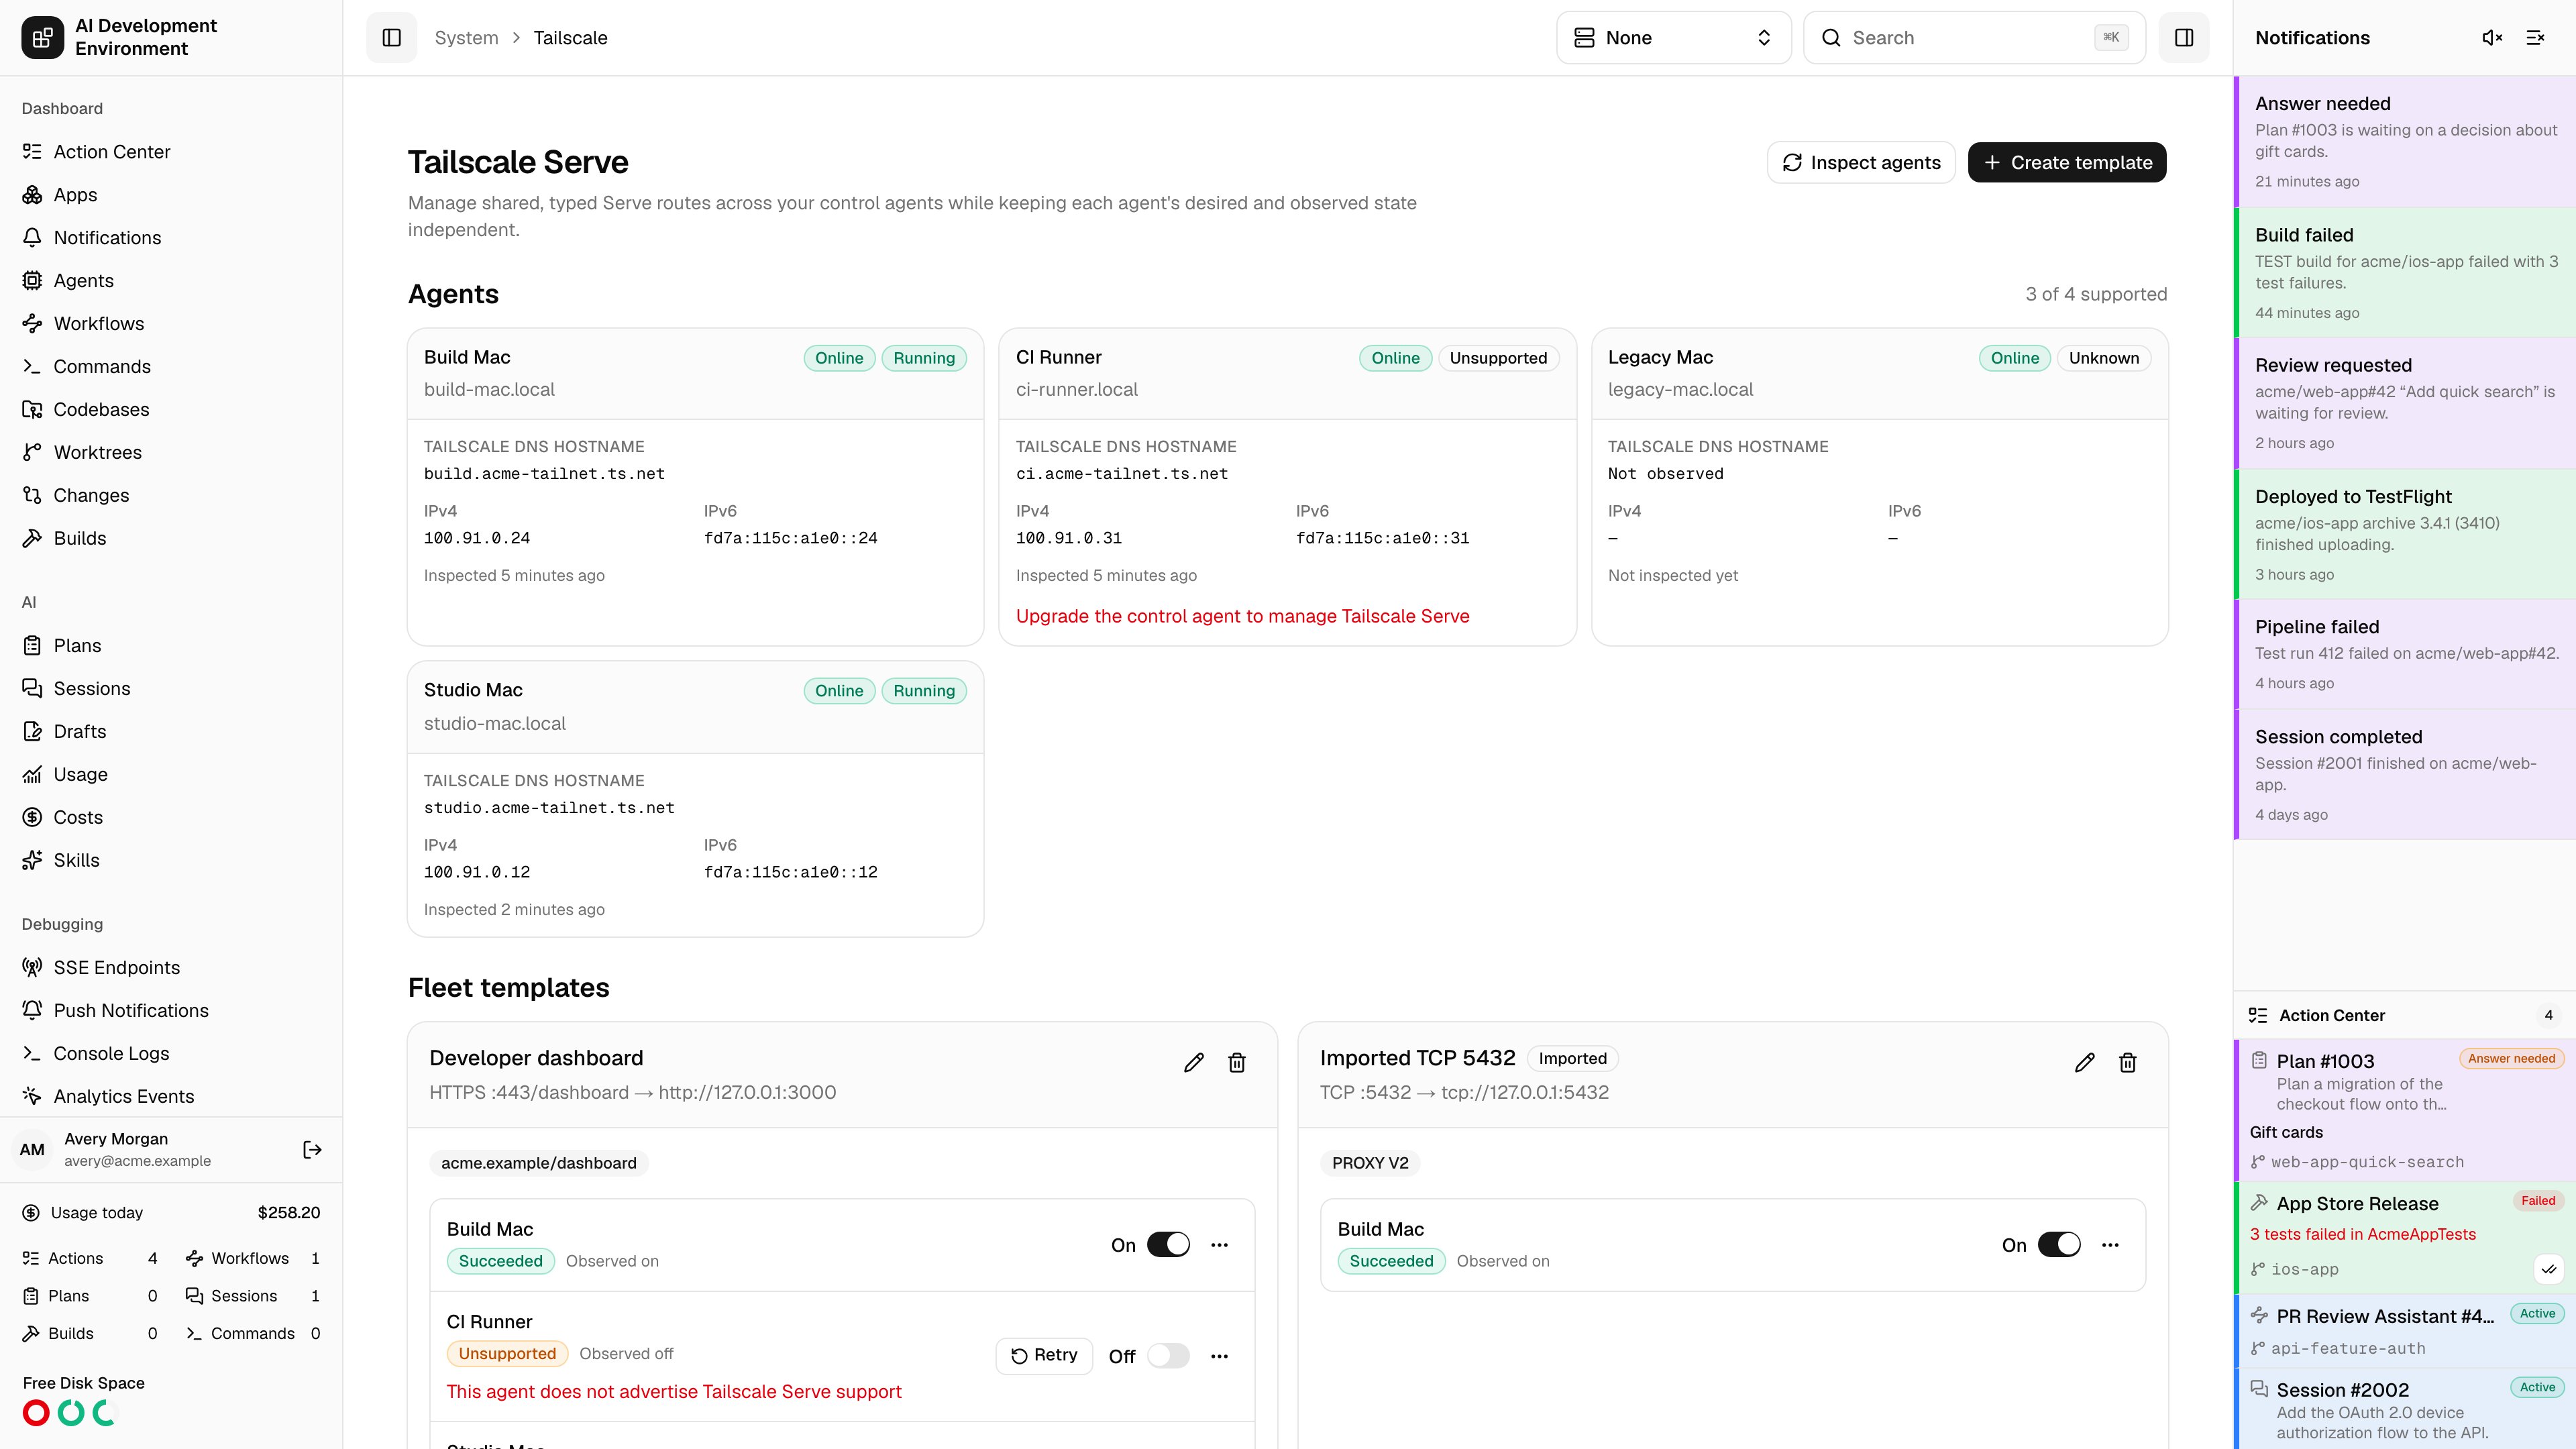
Task: Open the app logo in the sidebar
Action: point(42,38)
